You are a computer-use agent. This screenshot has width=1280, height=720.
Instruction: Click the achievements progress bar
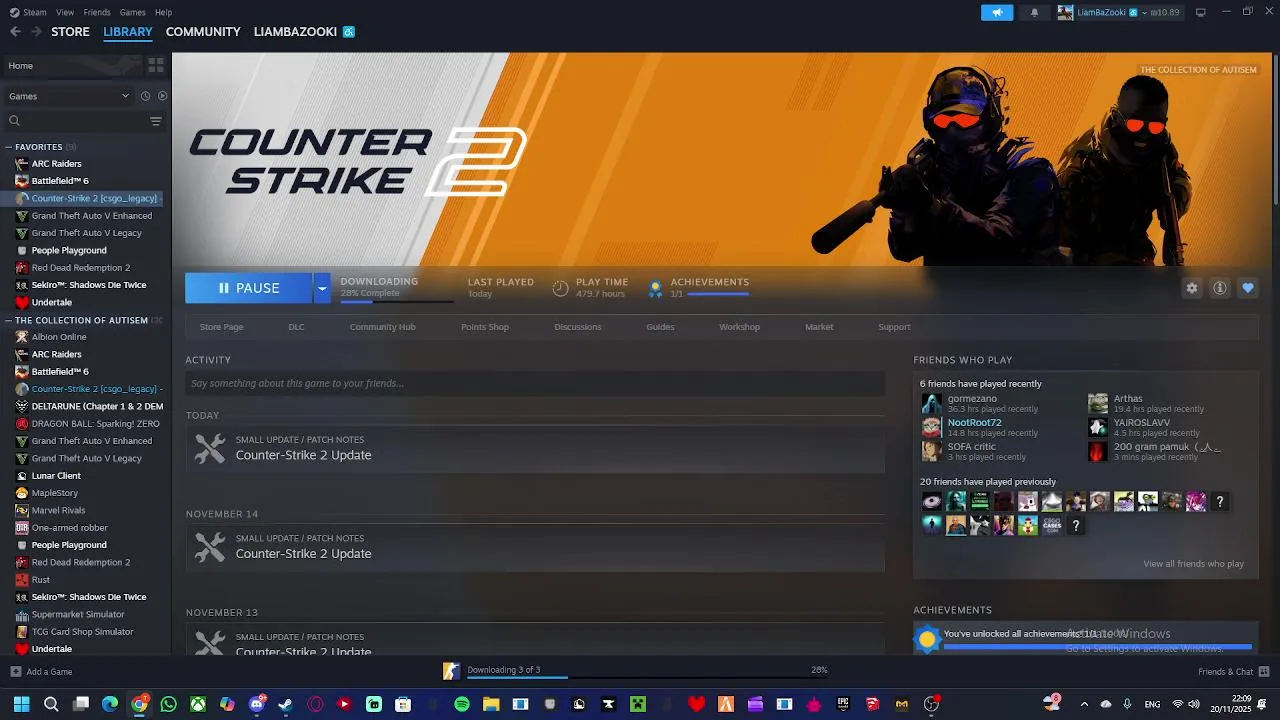[x=717, y=294]
